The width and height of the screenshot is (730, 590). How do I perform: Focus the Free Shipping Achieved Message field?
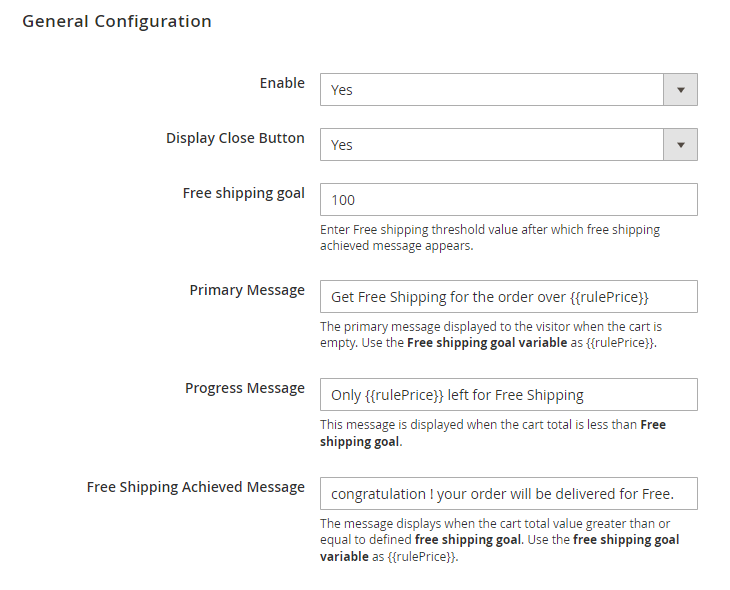(x=508, y=493)
